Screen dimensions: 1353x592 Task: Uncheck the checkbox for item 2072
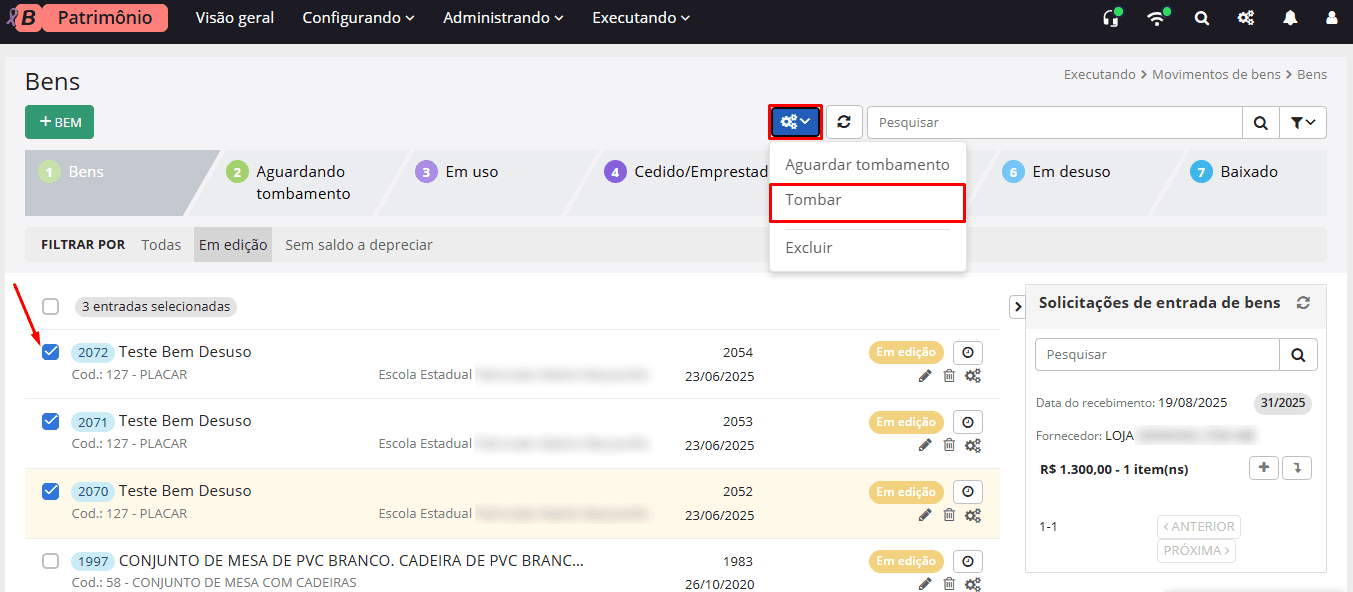[x=50, y=352]
